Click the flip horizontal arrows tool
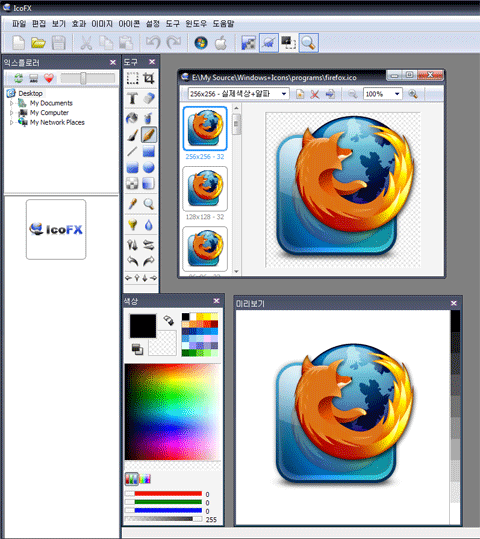The height and width of the screenshot is (539, 480). click(149, 245)
